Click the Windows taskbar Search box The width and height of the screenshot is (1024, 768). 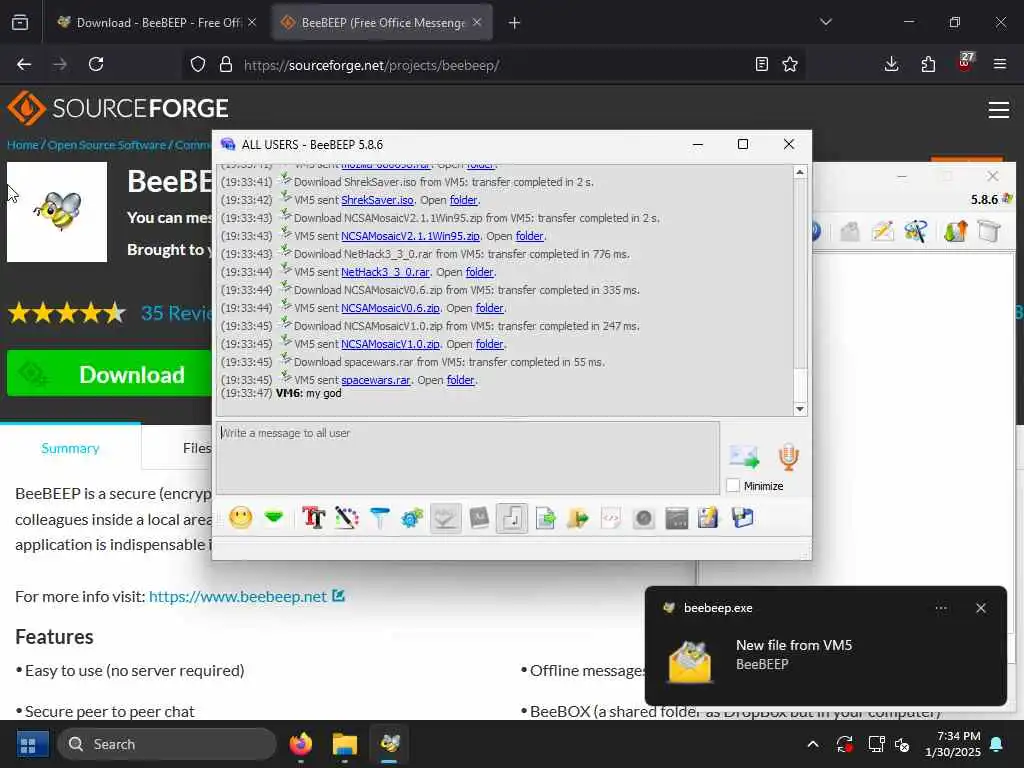(x=167, y=744)
